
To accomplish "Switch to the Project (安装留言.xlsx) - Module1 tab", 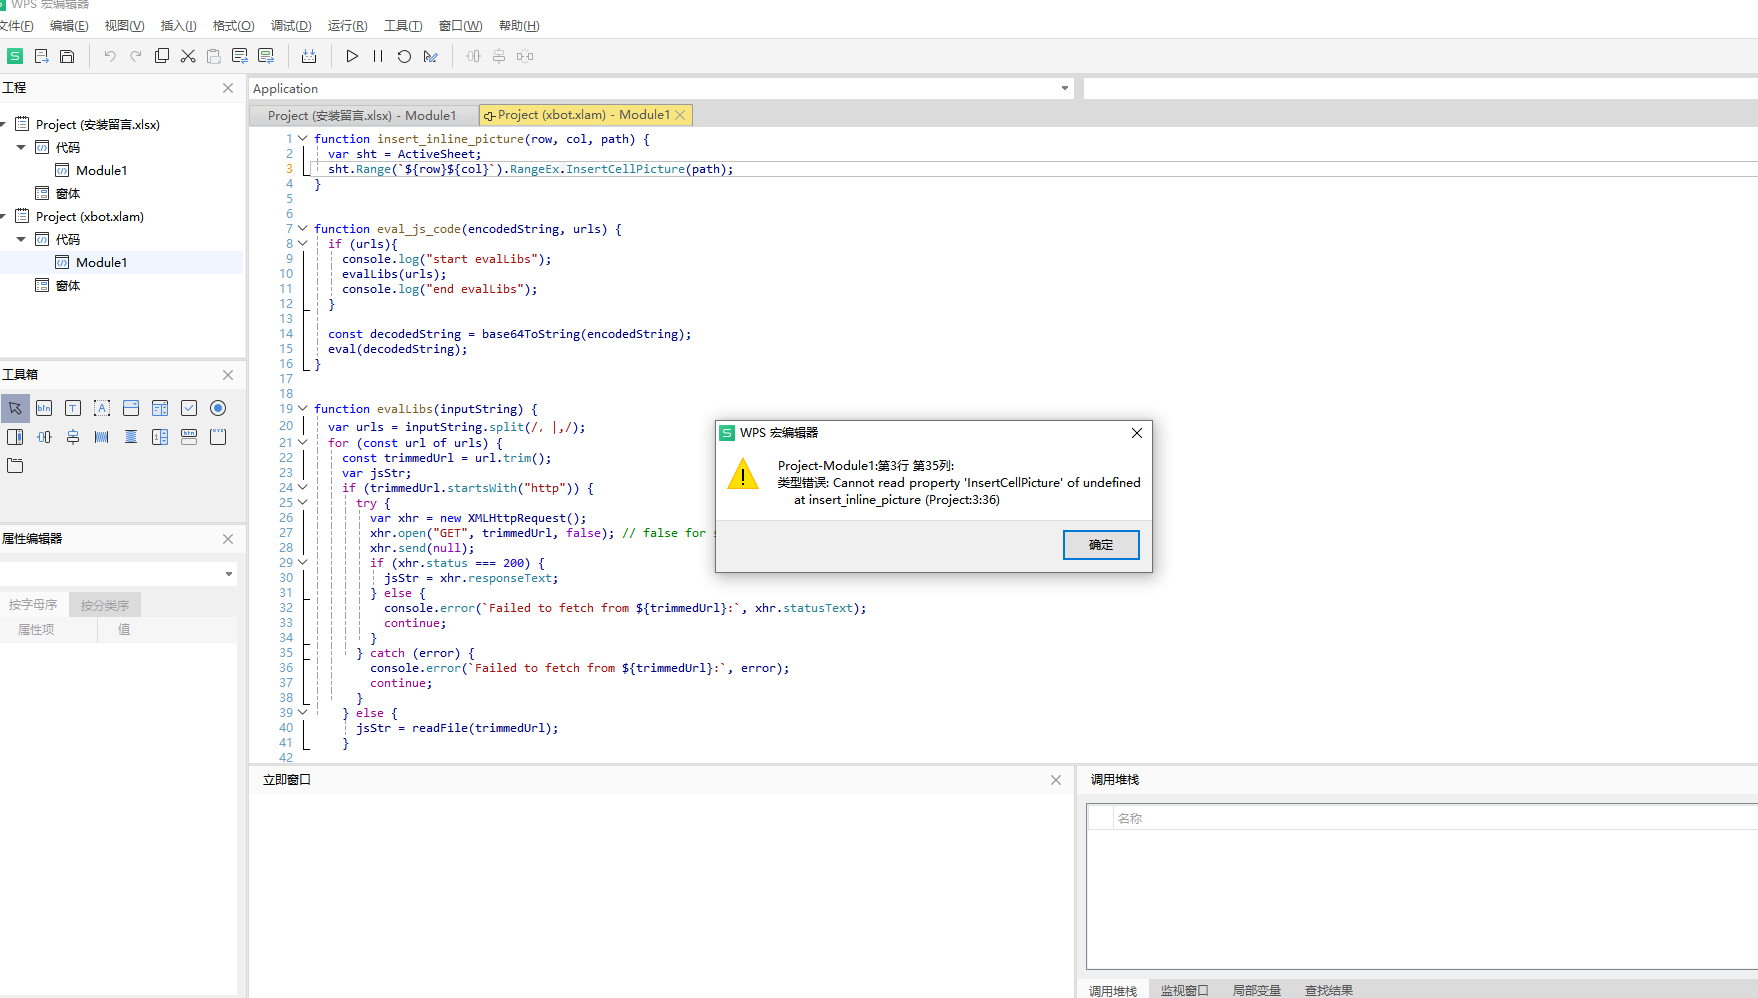I will coord(362,116).
